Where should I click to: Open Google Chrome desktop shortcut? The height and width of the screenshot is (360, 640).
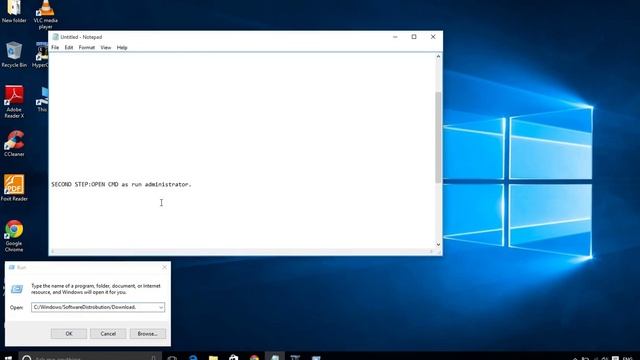[x=14, y=236]
